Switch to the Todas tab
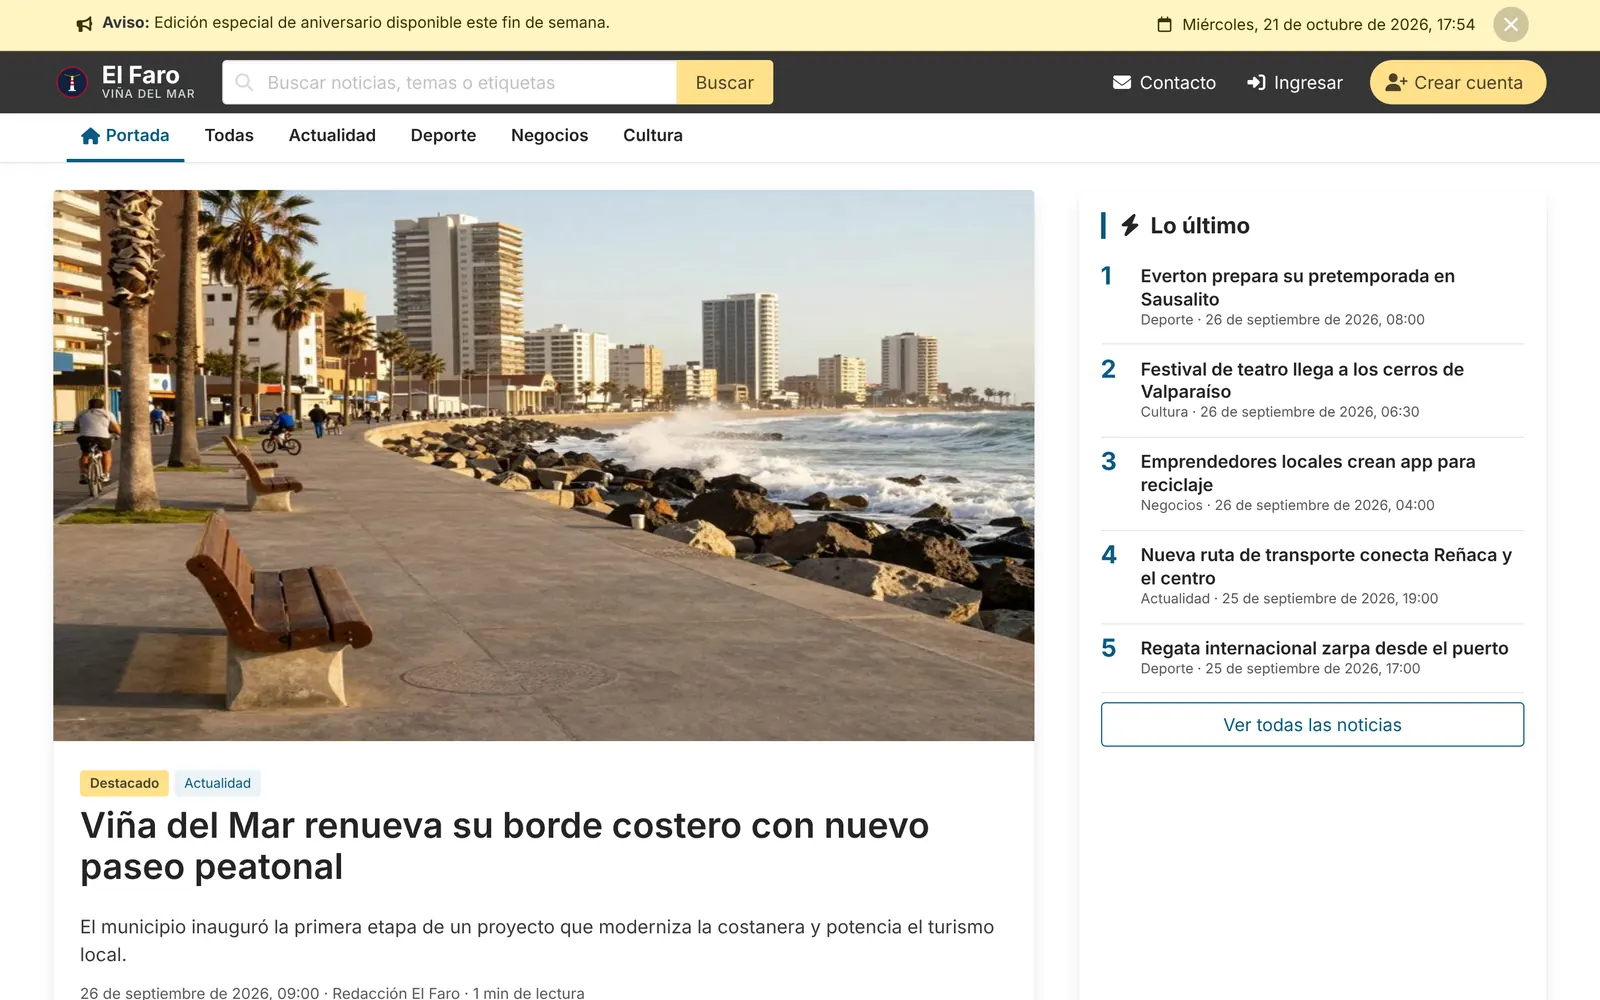This screenshot has height=1000, width=1600. 229,135
